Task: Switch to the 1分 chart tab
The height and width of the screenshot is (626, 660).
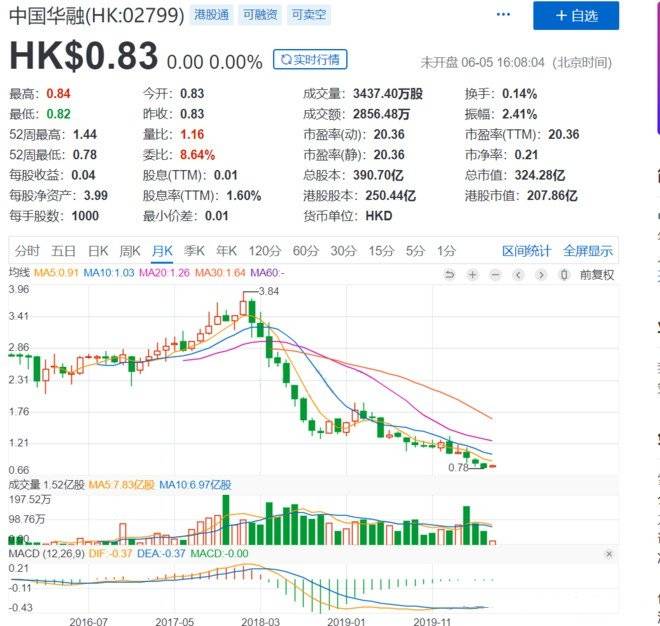Action: click(446, 251)
